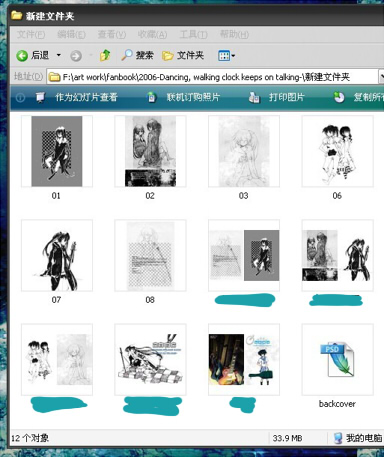Click '12 个对象' in the status bar
This screenshot has height=457, width=384.
pos(30,438)
